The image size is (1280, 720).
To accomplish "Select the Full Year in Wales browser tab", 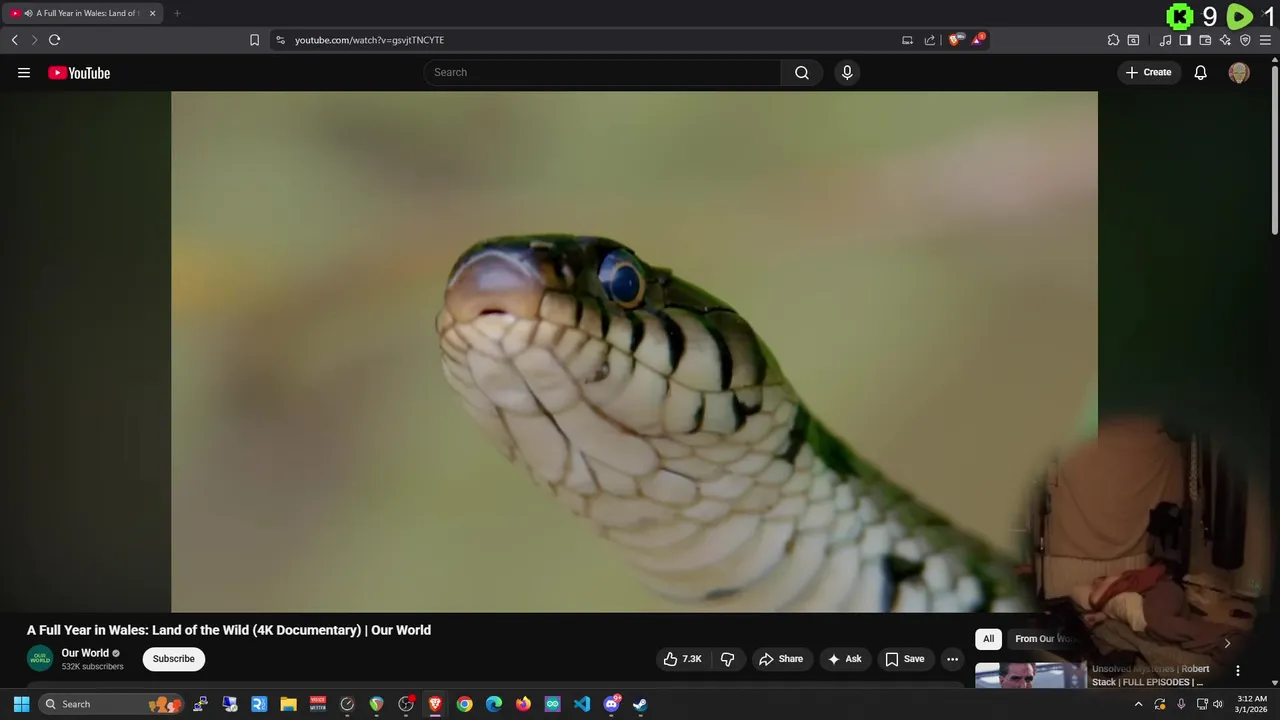I will (x=84, y=13).
